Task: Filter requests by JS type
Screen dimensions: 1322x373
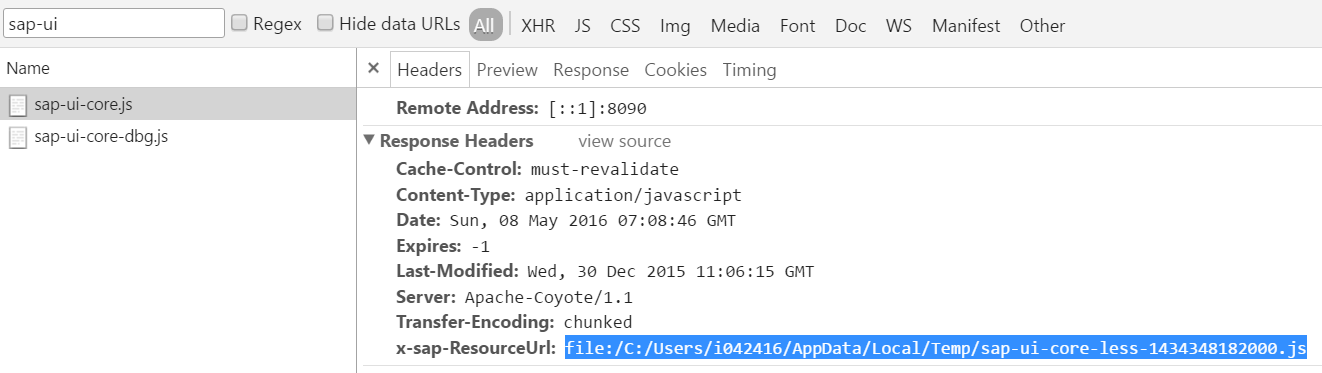Action: tap(583, 26)
